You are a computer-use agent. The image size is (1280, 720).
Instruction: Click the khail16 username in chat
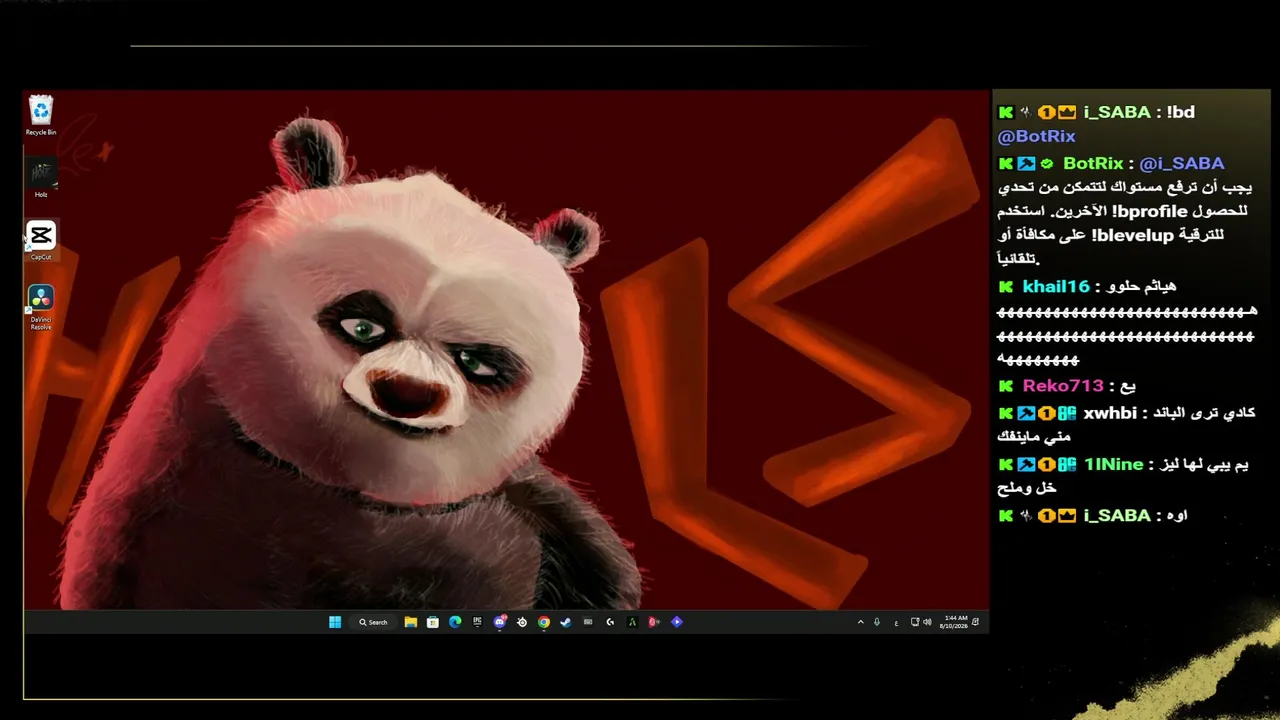click(x=1055, y=286)
